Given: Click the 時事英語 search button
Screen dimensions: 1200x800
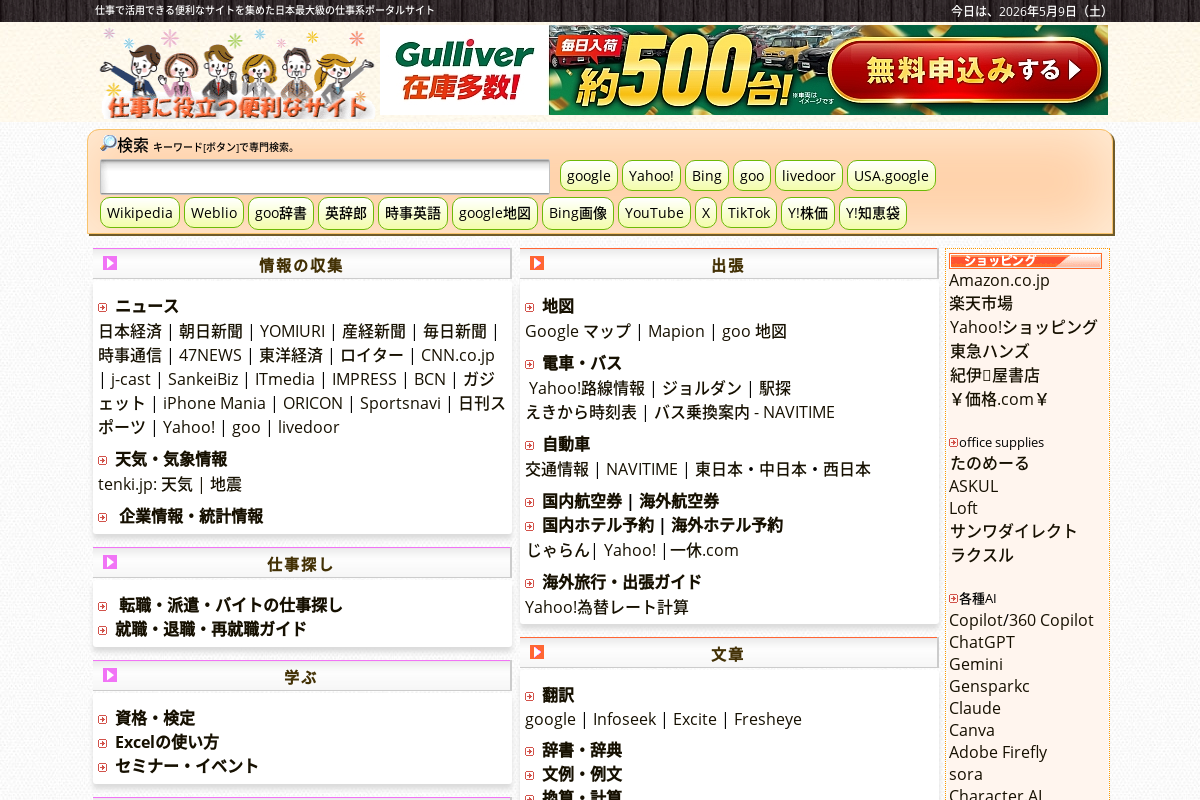Looking at the screenshot, I should (x=413, y=213).
